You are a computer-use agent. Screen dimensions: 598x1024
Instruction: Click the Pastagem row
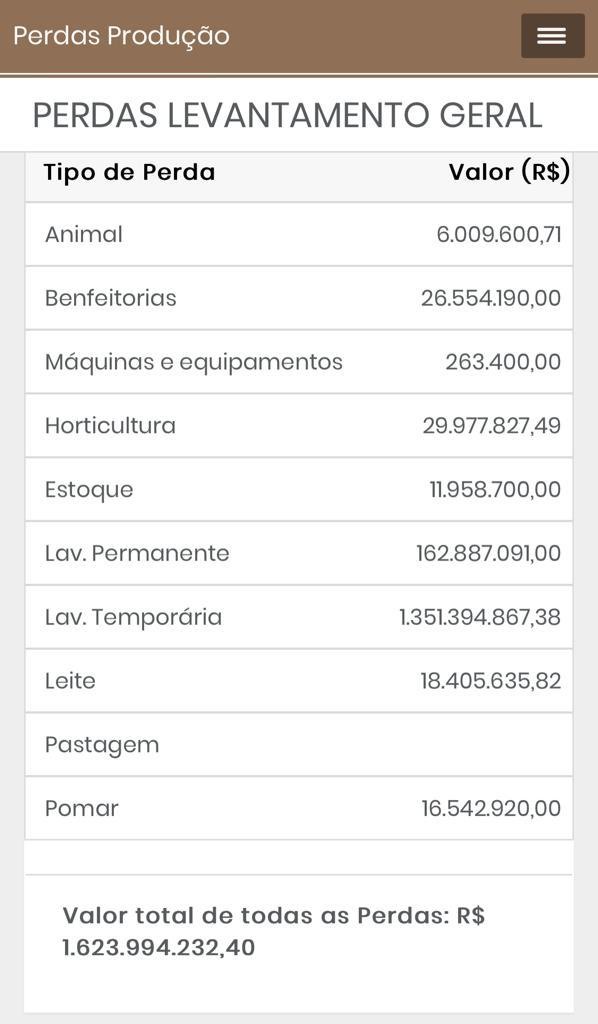[x=299, y=744]
